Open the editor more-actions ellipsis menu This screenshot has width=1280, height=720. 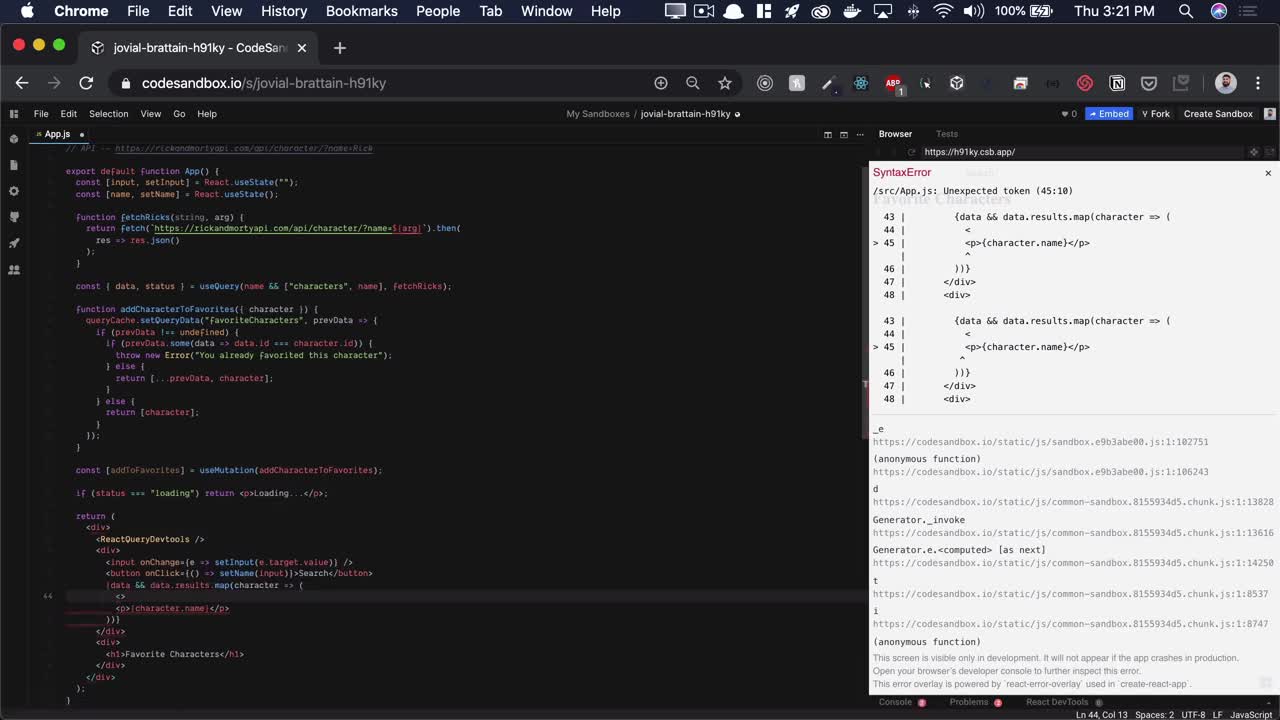pyautogui.click(x=859, y=133)
